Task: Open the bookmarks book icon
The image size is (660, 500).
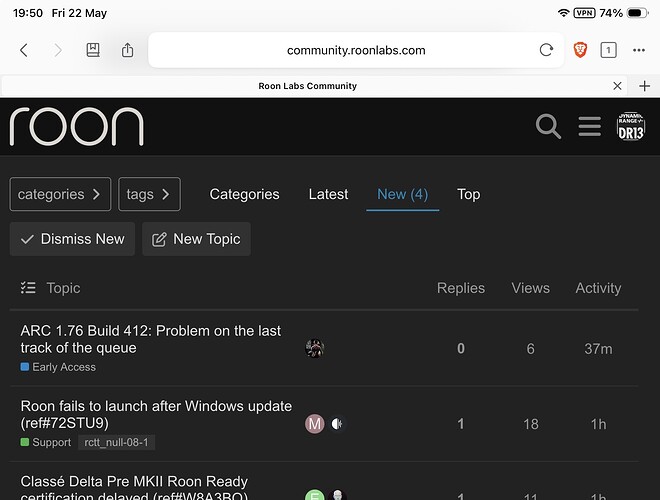Action: point(93,50)
